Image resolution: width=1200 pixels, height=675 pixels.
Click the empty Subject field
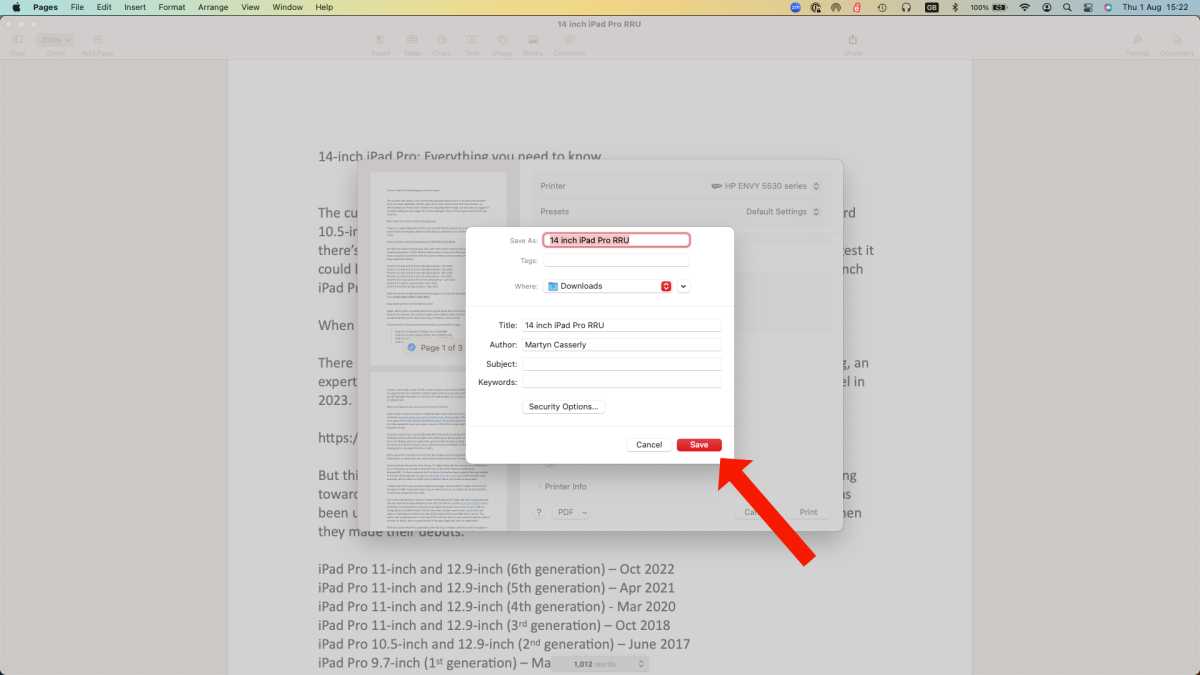point(621,363)
